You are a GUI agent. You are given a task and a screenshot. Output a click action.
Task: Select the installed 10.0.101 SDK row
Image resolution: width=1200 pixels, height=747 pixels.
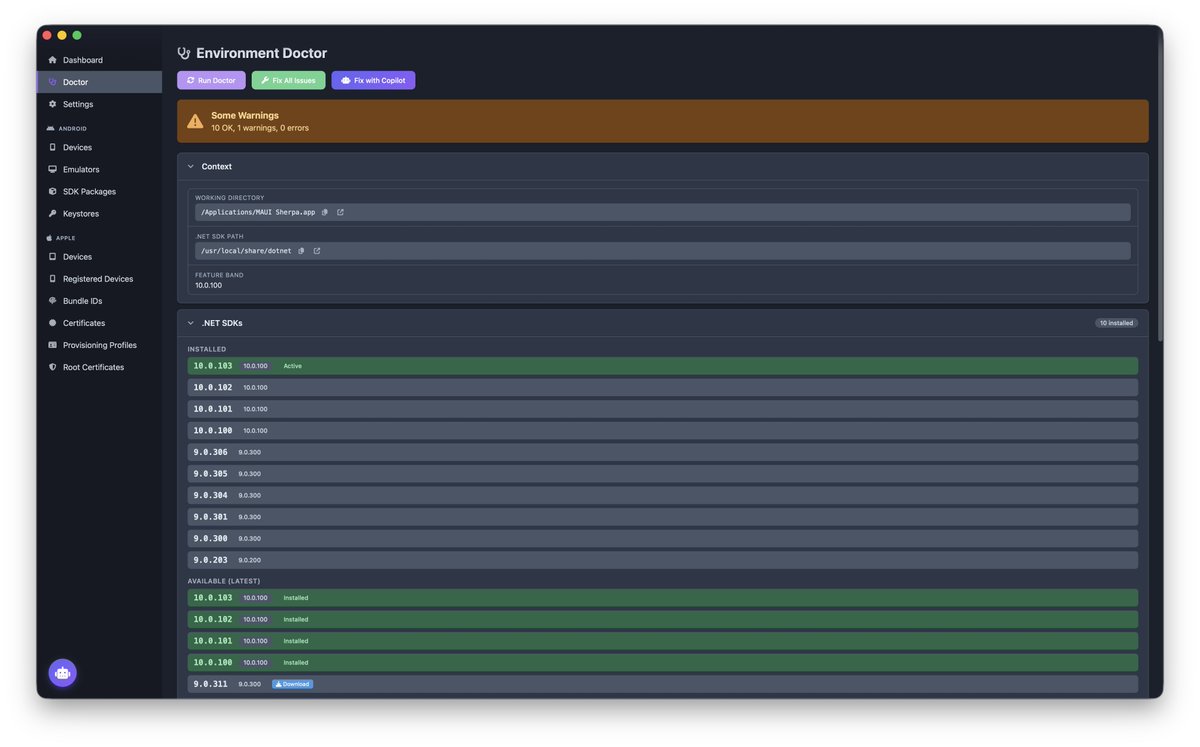662,409
